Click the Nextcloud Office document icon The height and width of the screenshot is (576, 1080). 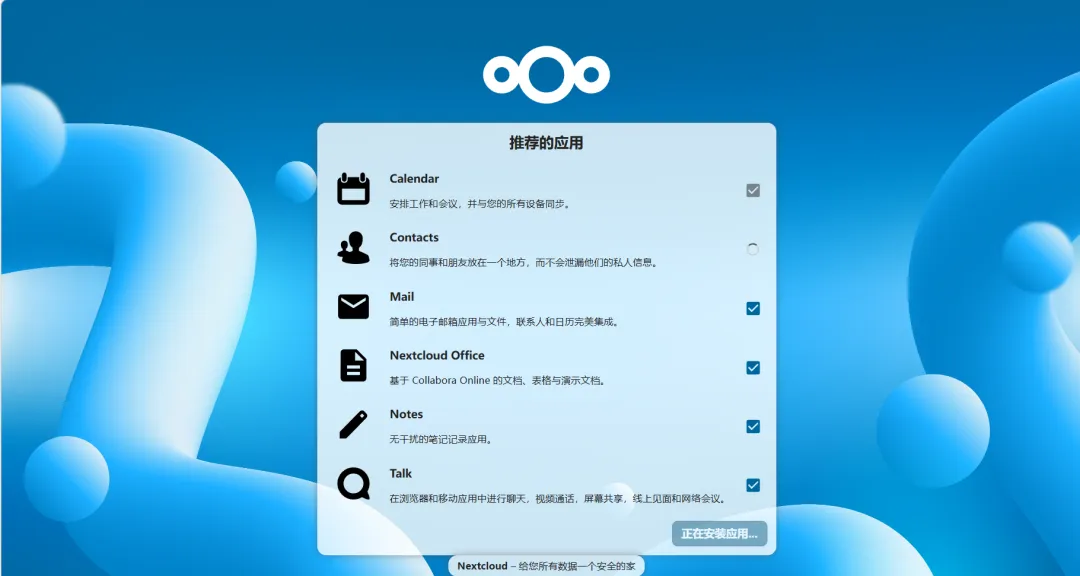point(353,365)
